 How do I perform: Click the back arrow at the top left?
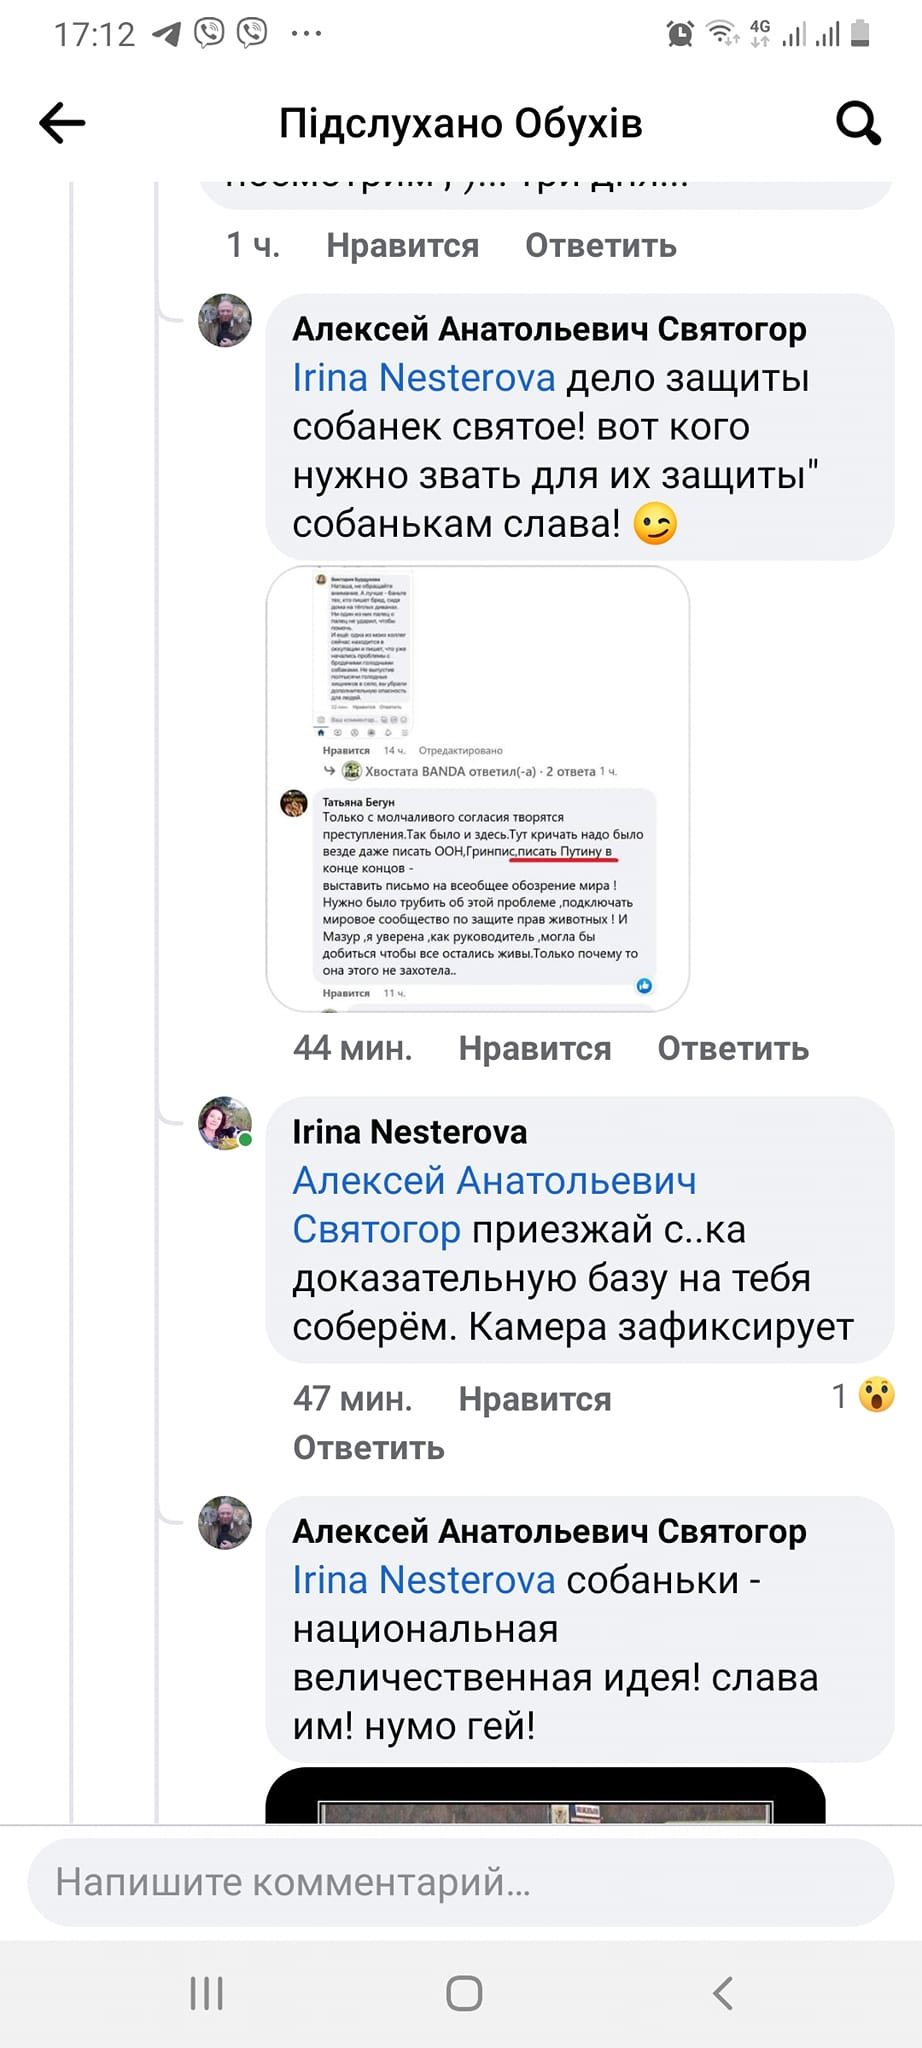[62, 120]
